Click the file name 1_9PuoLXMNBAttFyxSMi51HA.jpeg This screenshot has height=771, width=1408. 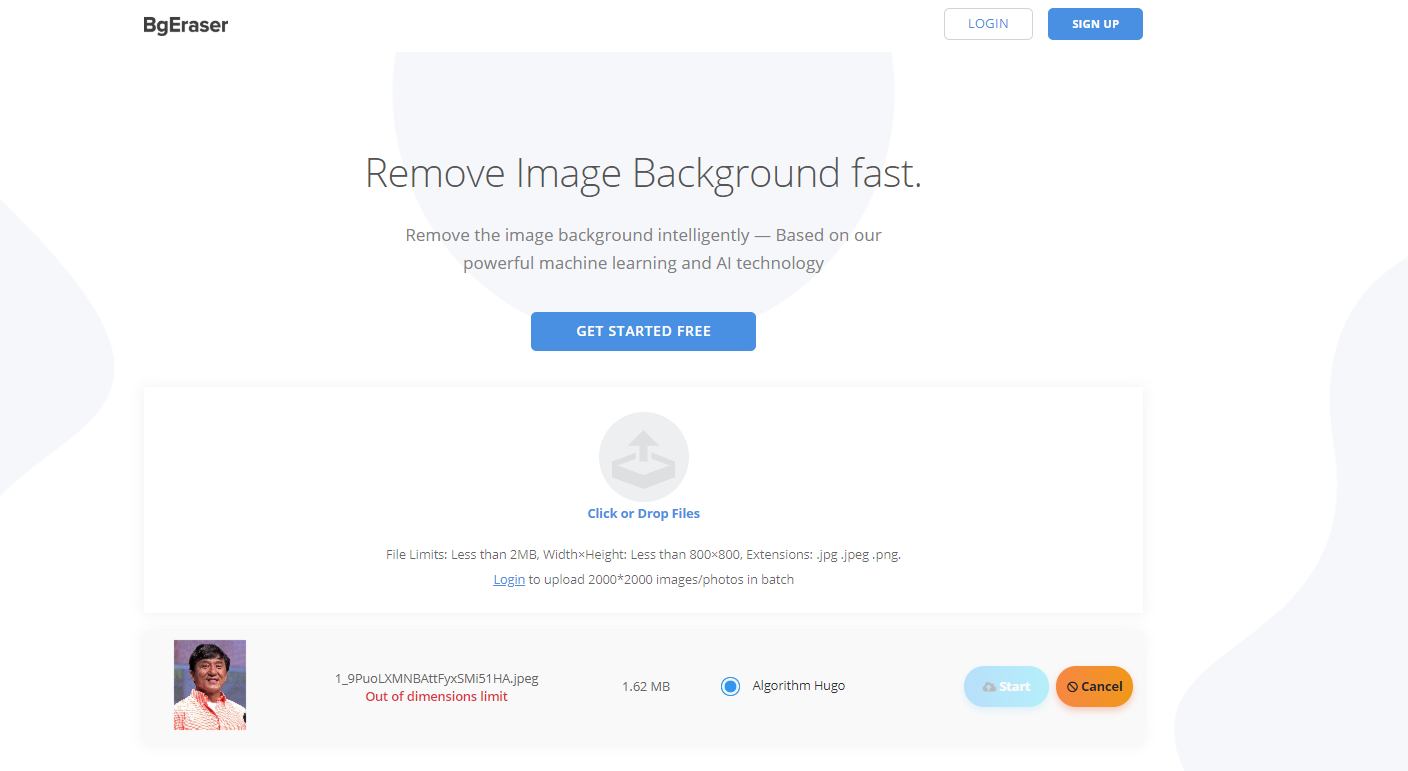pos(437,678)
